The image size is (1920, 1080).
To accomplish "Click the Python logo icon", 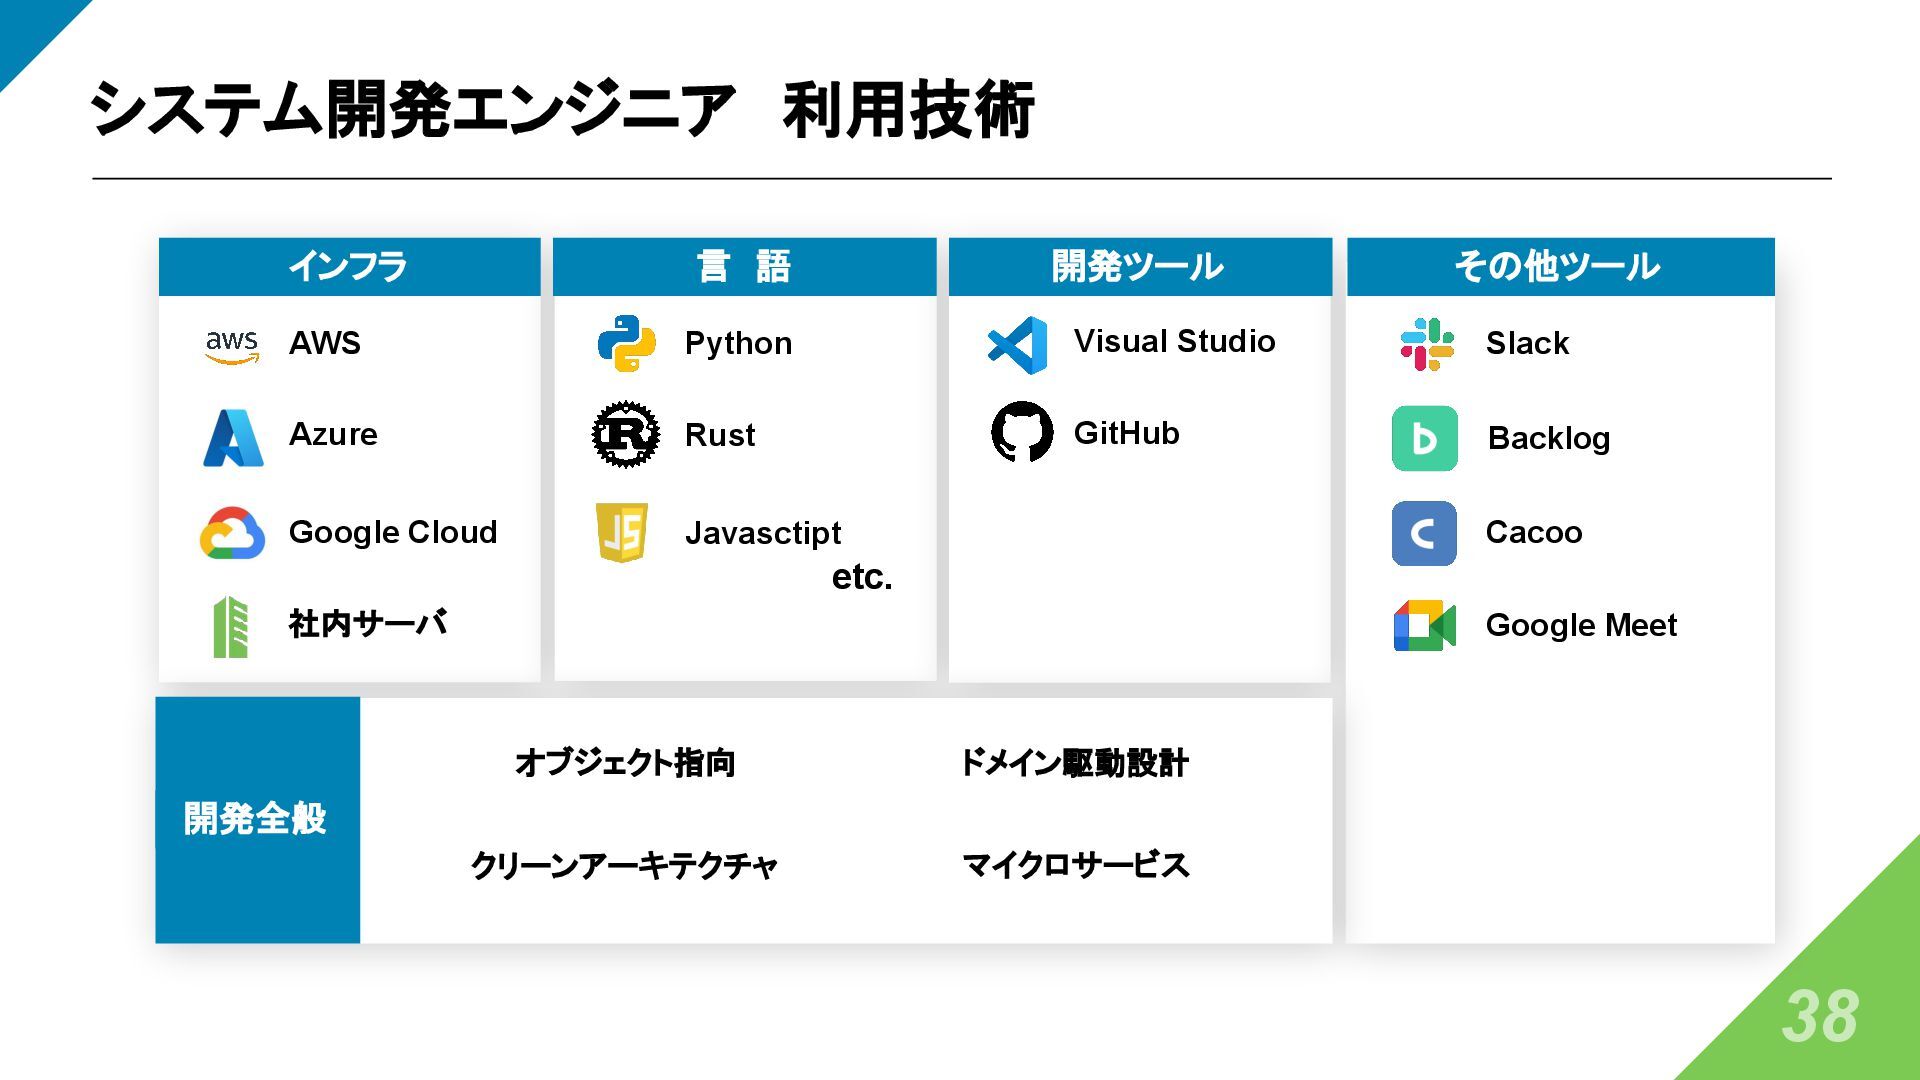I will (626, 344).
